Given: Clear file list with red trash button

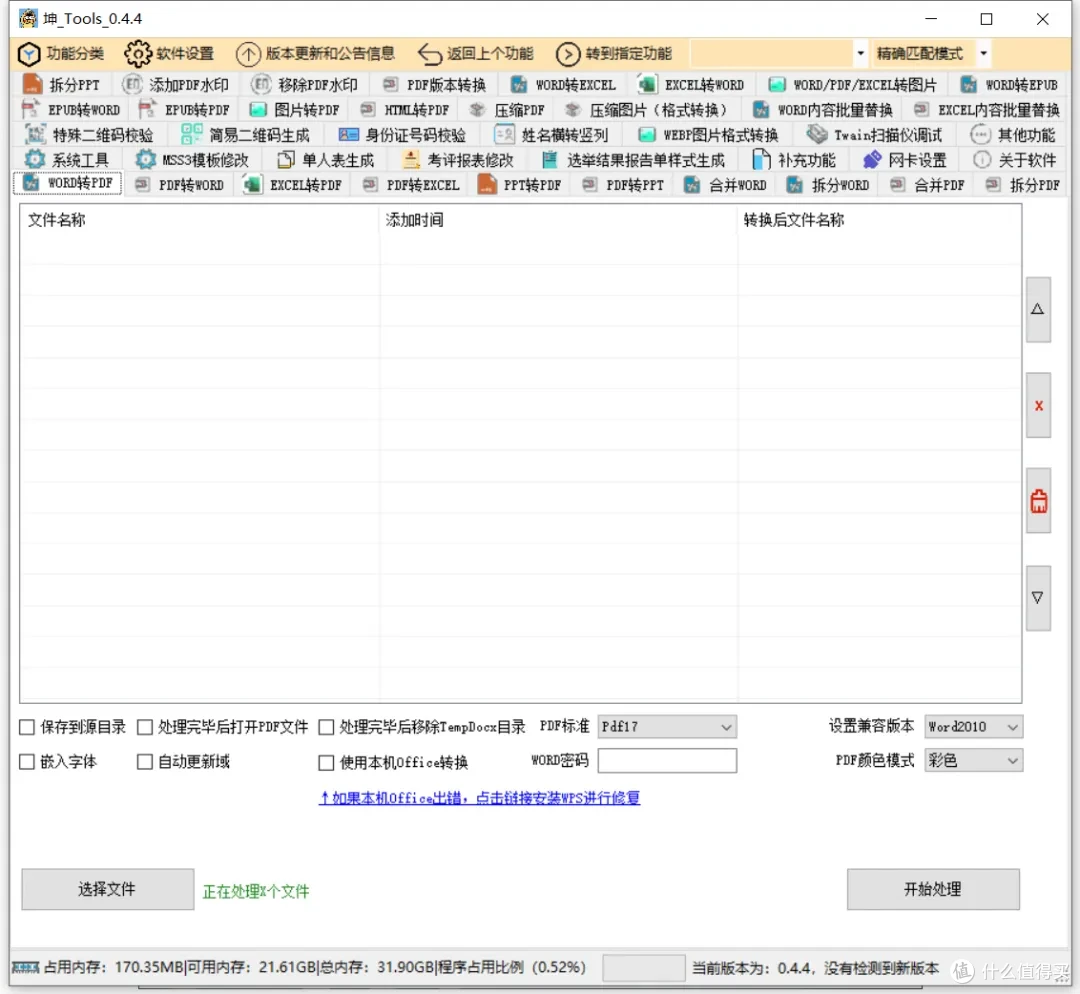Looking at the screenshot, I should (x=1038, y=501).
